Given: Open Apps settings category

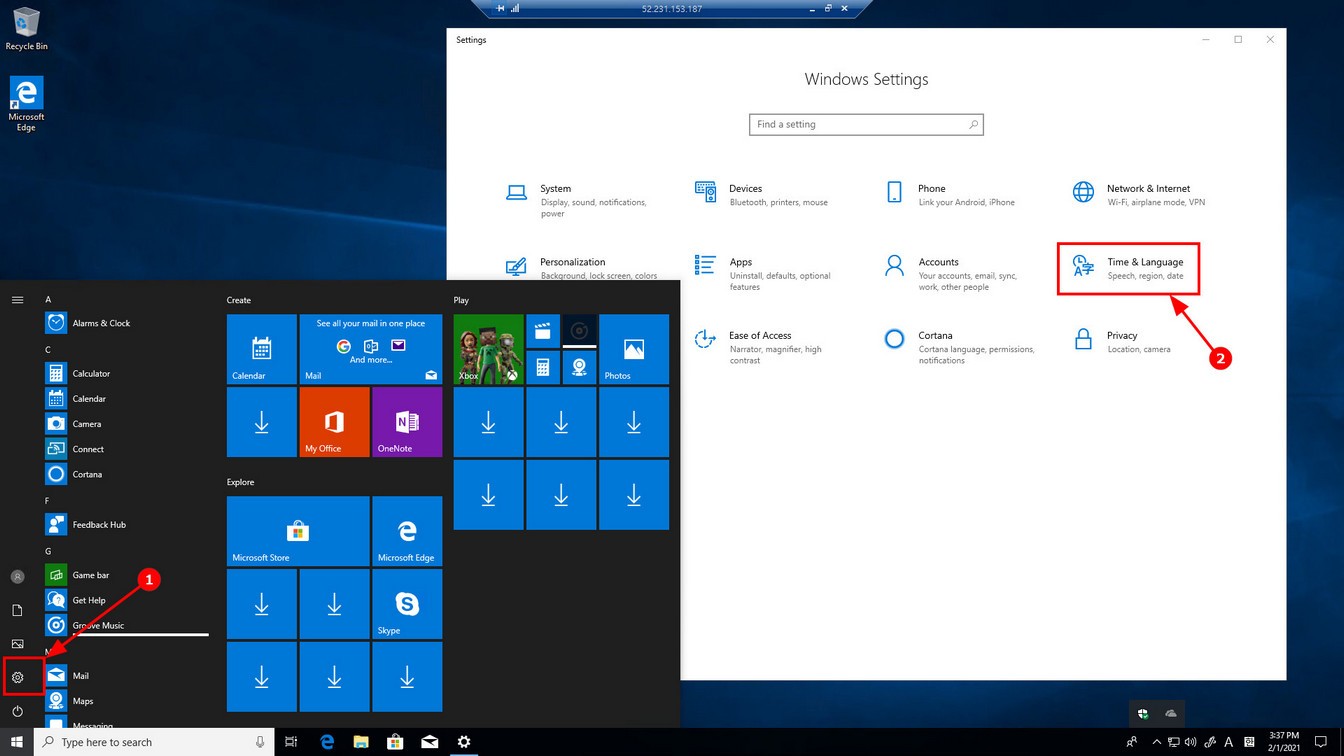Looking at the screenshot, I should 765,274.
